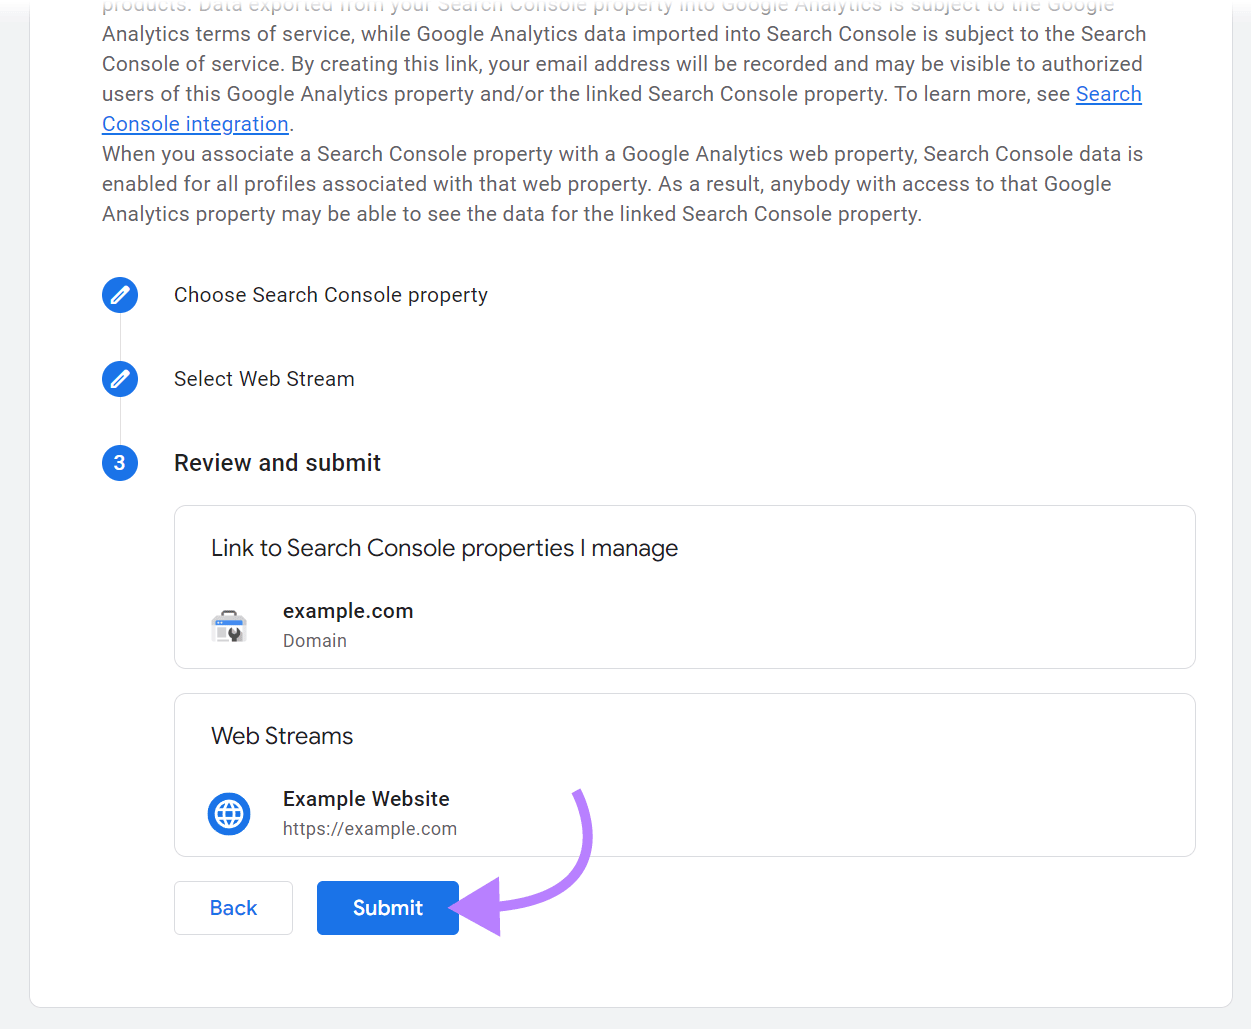
Task: Open the Search Console integration help link
Action: [195, 123]
